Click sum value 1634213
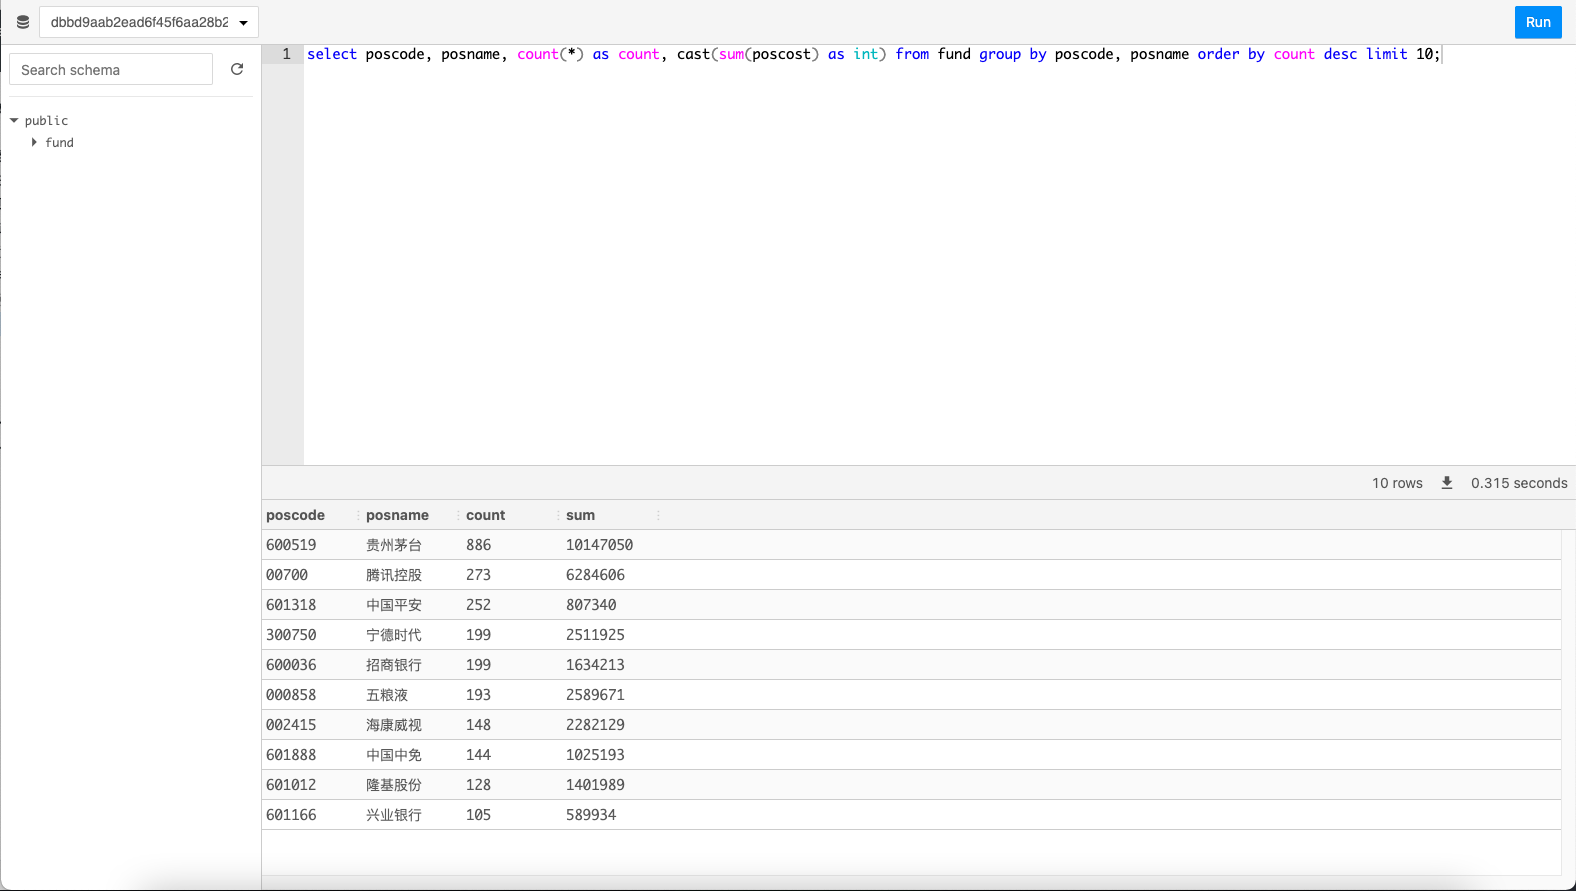1576x891 pixels. (x=596, y=665)
